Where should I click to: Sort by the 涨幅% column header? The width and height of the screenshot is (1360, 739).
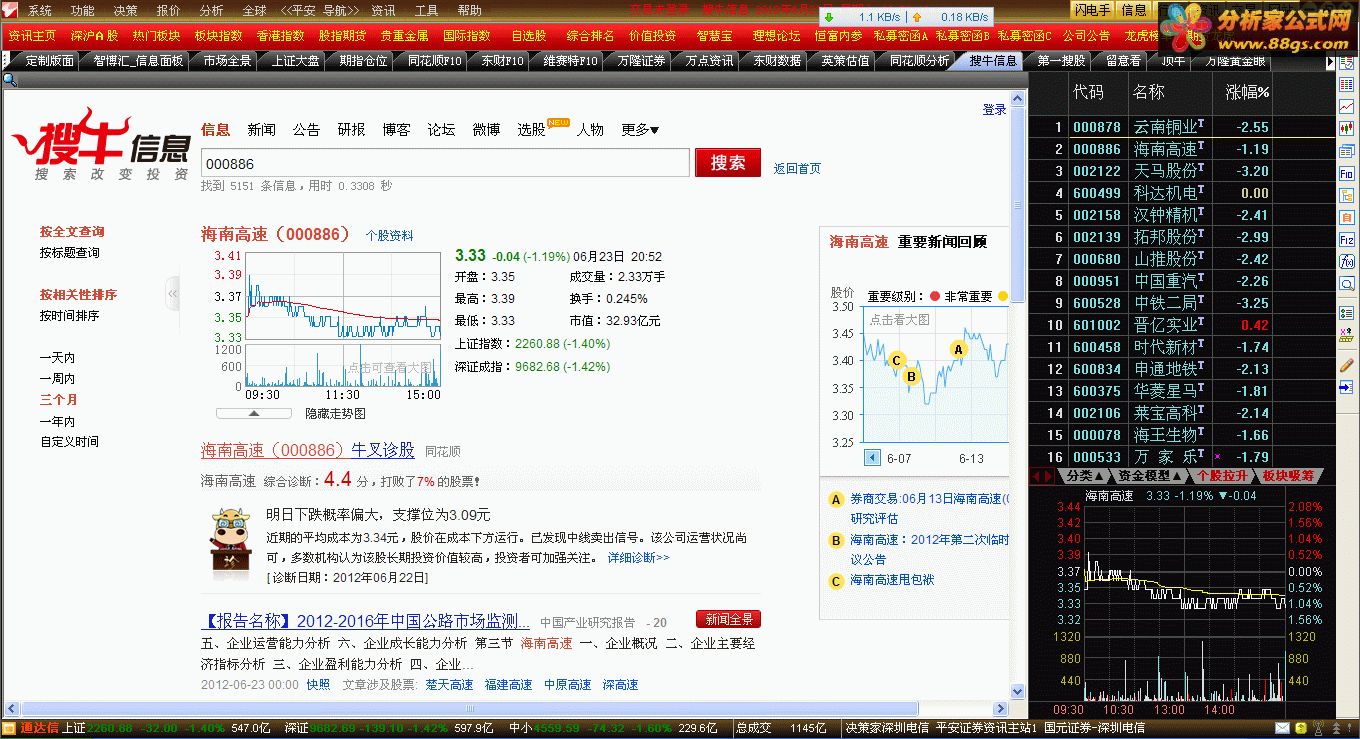[x=1247, y=92]
